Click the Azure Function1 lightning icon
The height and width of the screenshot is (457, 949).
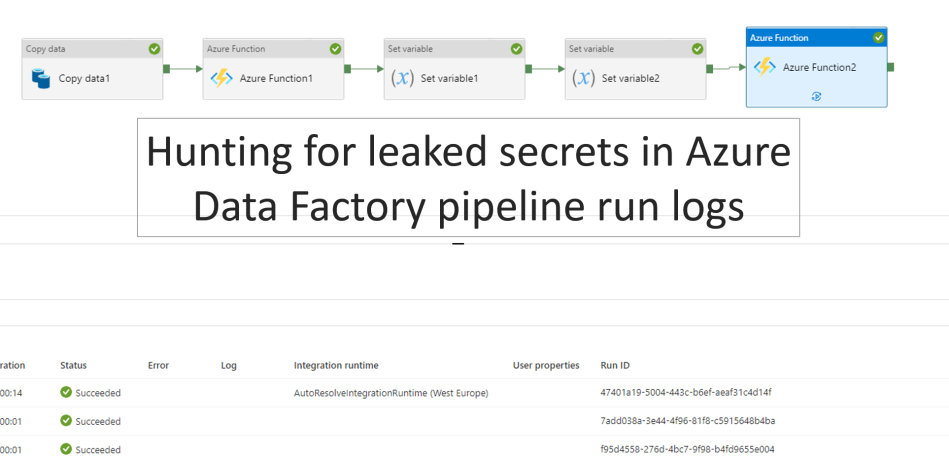pyautogui.click(x=221, y=77)
